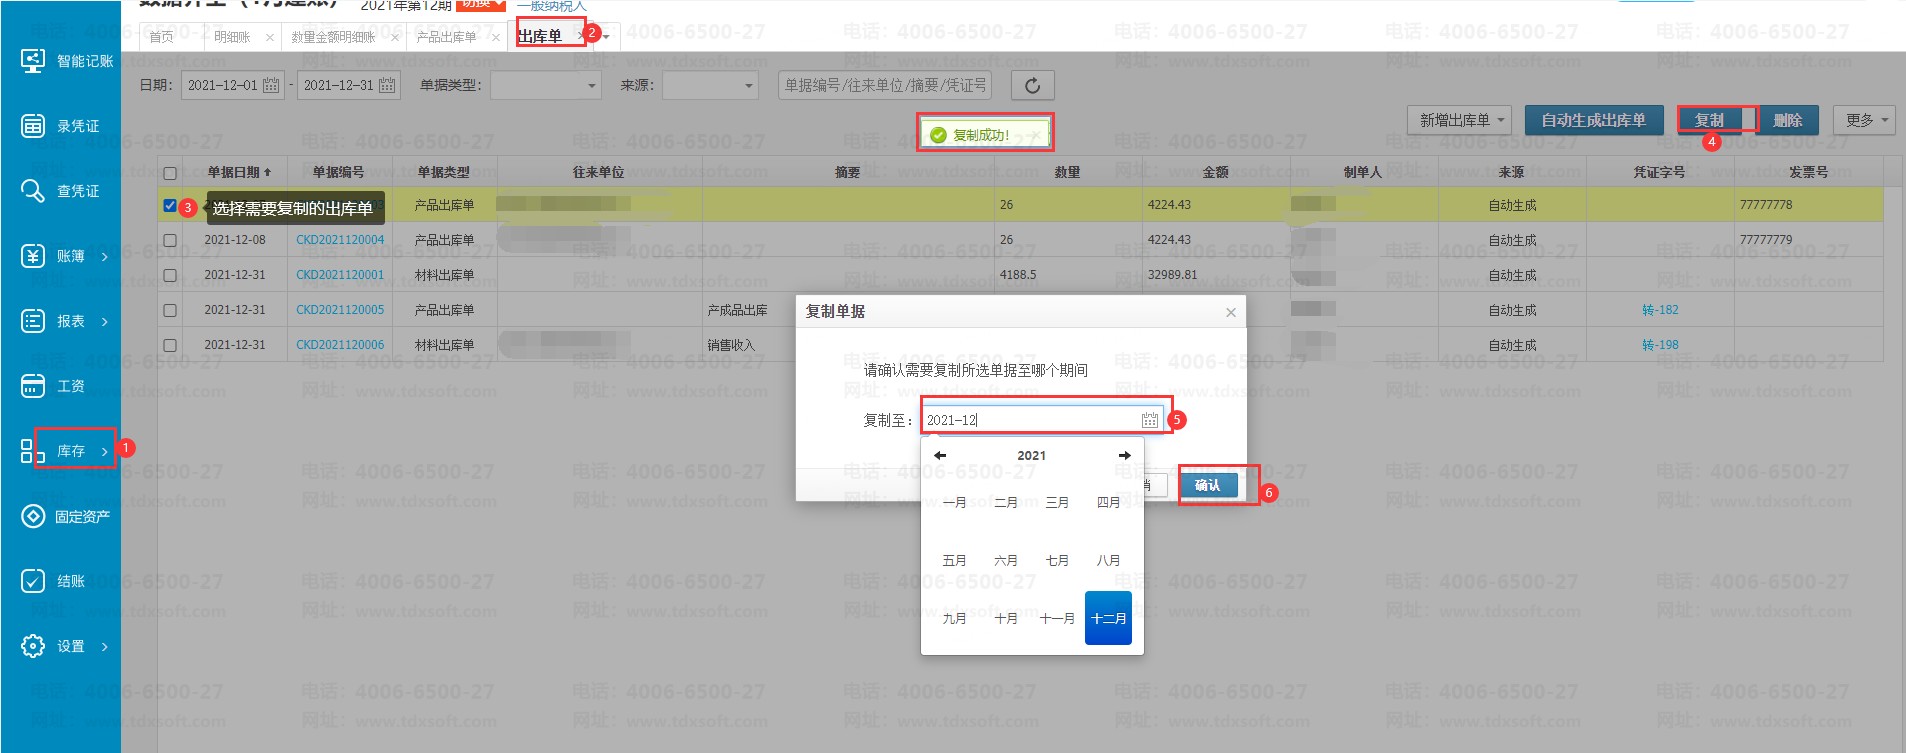The height and width of the screenshot is (753, 1906).
Task: Open the 更多 dropdown button
Action: click(x=1865, y=120)
